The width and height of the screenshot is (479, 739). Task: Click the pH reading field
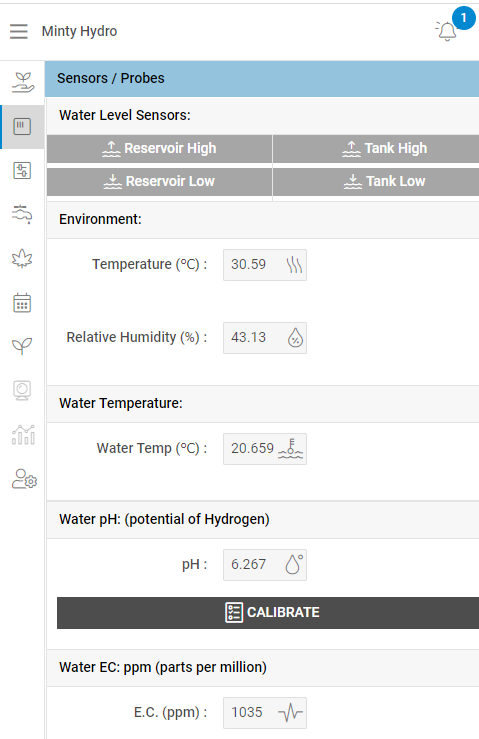[x=265, y=565]
